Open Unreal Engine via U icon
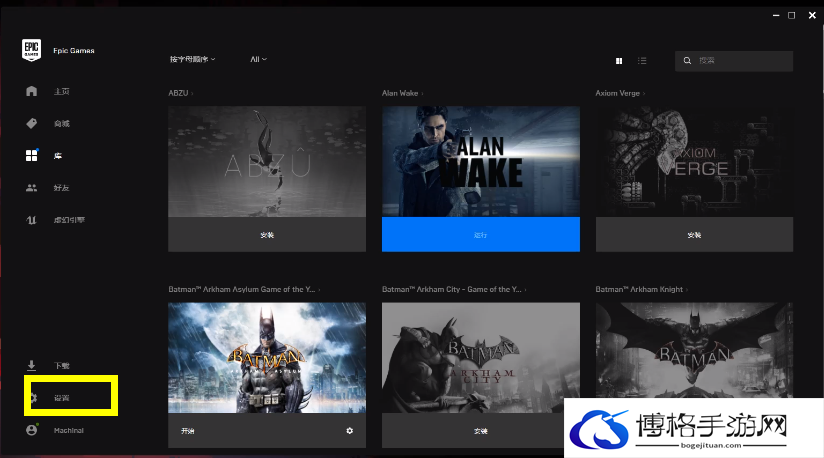The image size is (824, 458). pos(32,220)
